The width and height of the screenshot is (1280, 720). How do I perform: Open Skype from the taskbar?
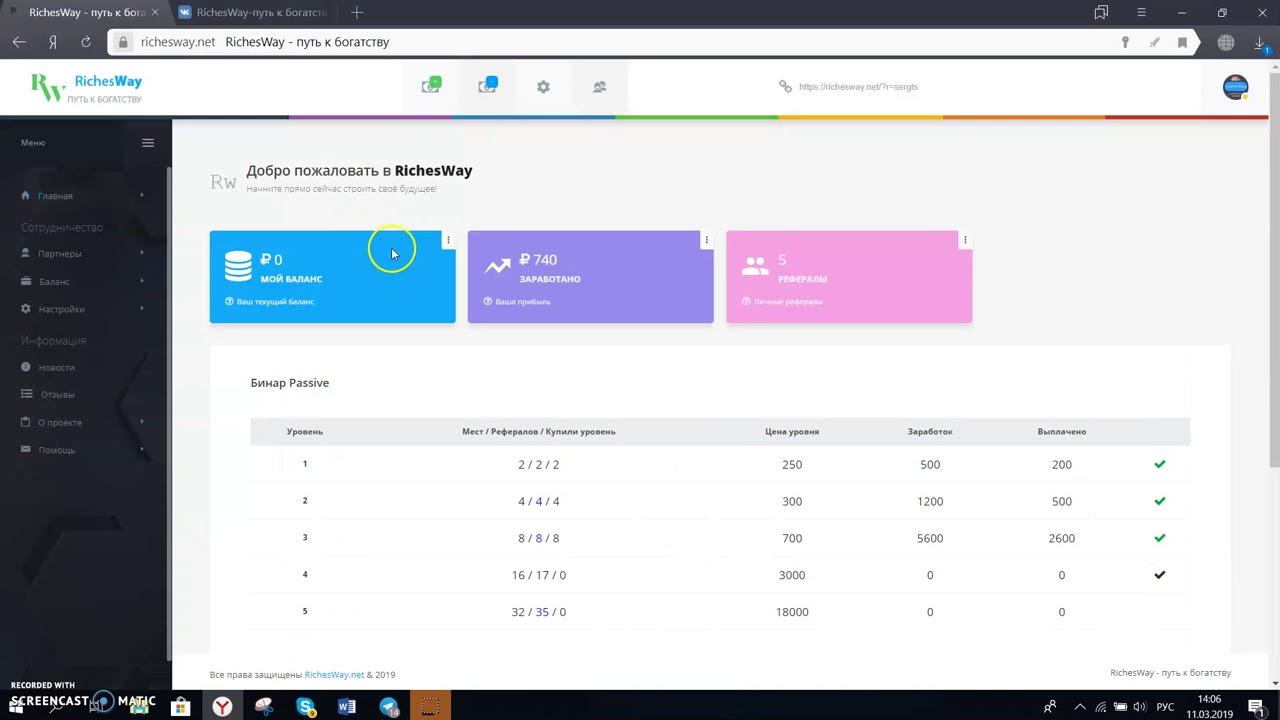tap(306, 706)
